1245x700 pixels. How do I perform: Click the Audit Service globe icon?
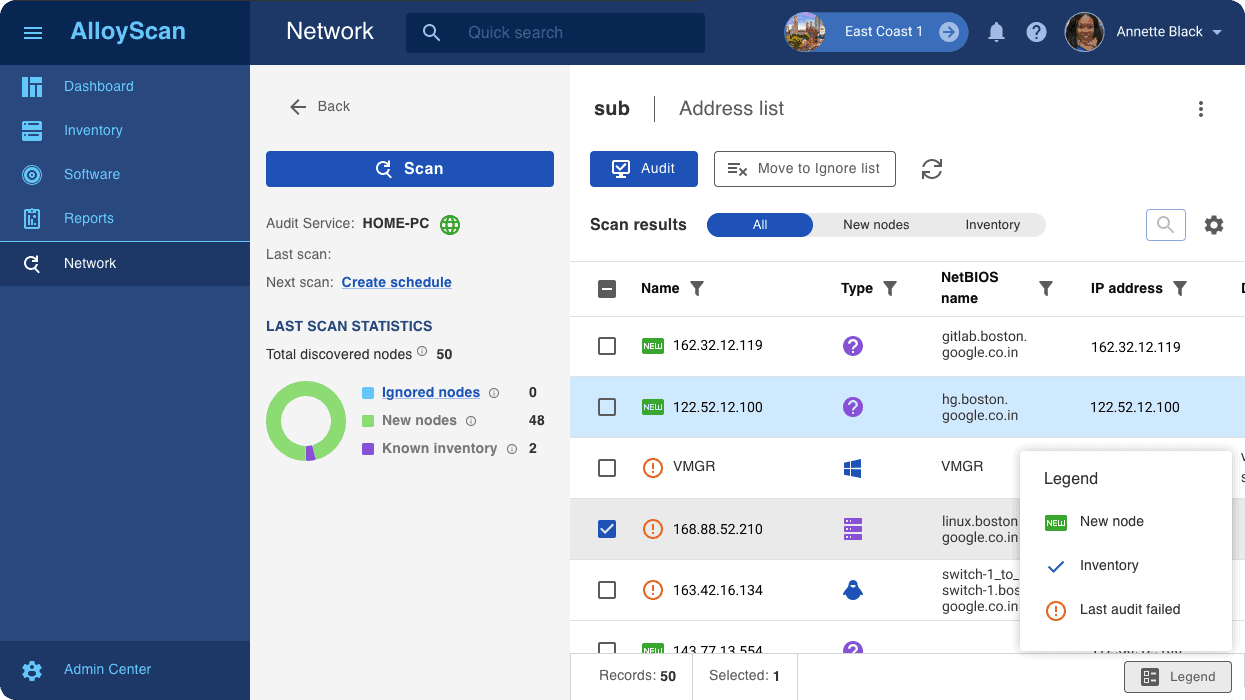click(x=450, y=224)
